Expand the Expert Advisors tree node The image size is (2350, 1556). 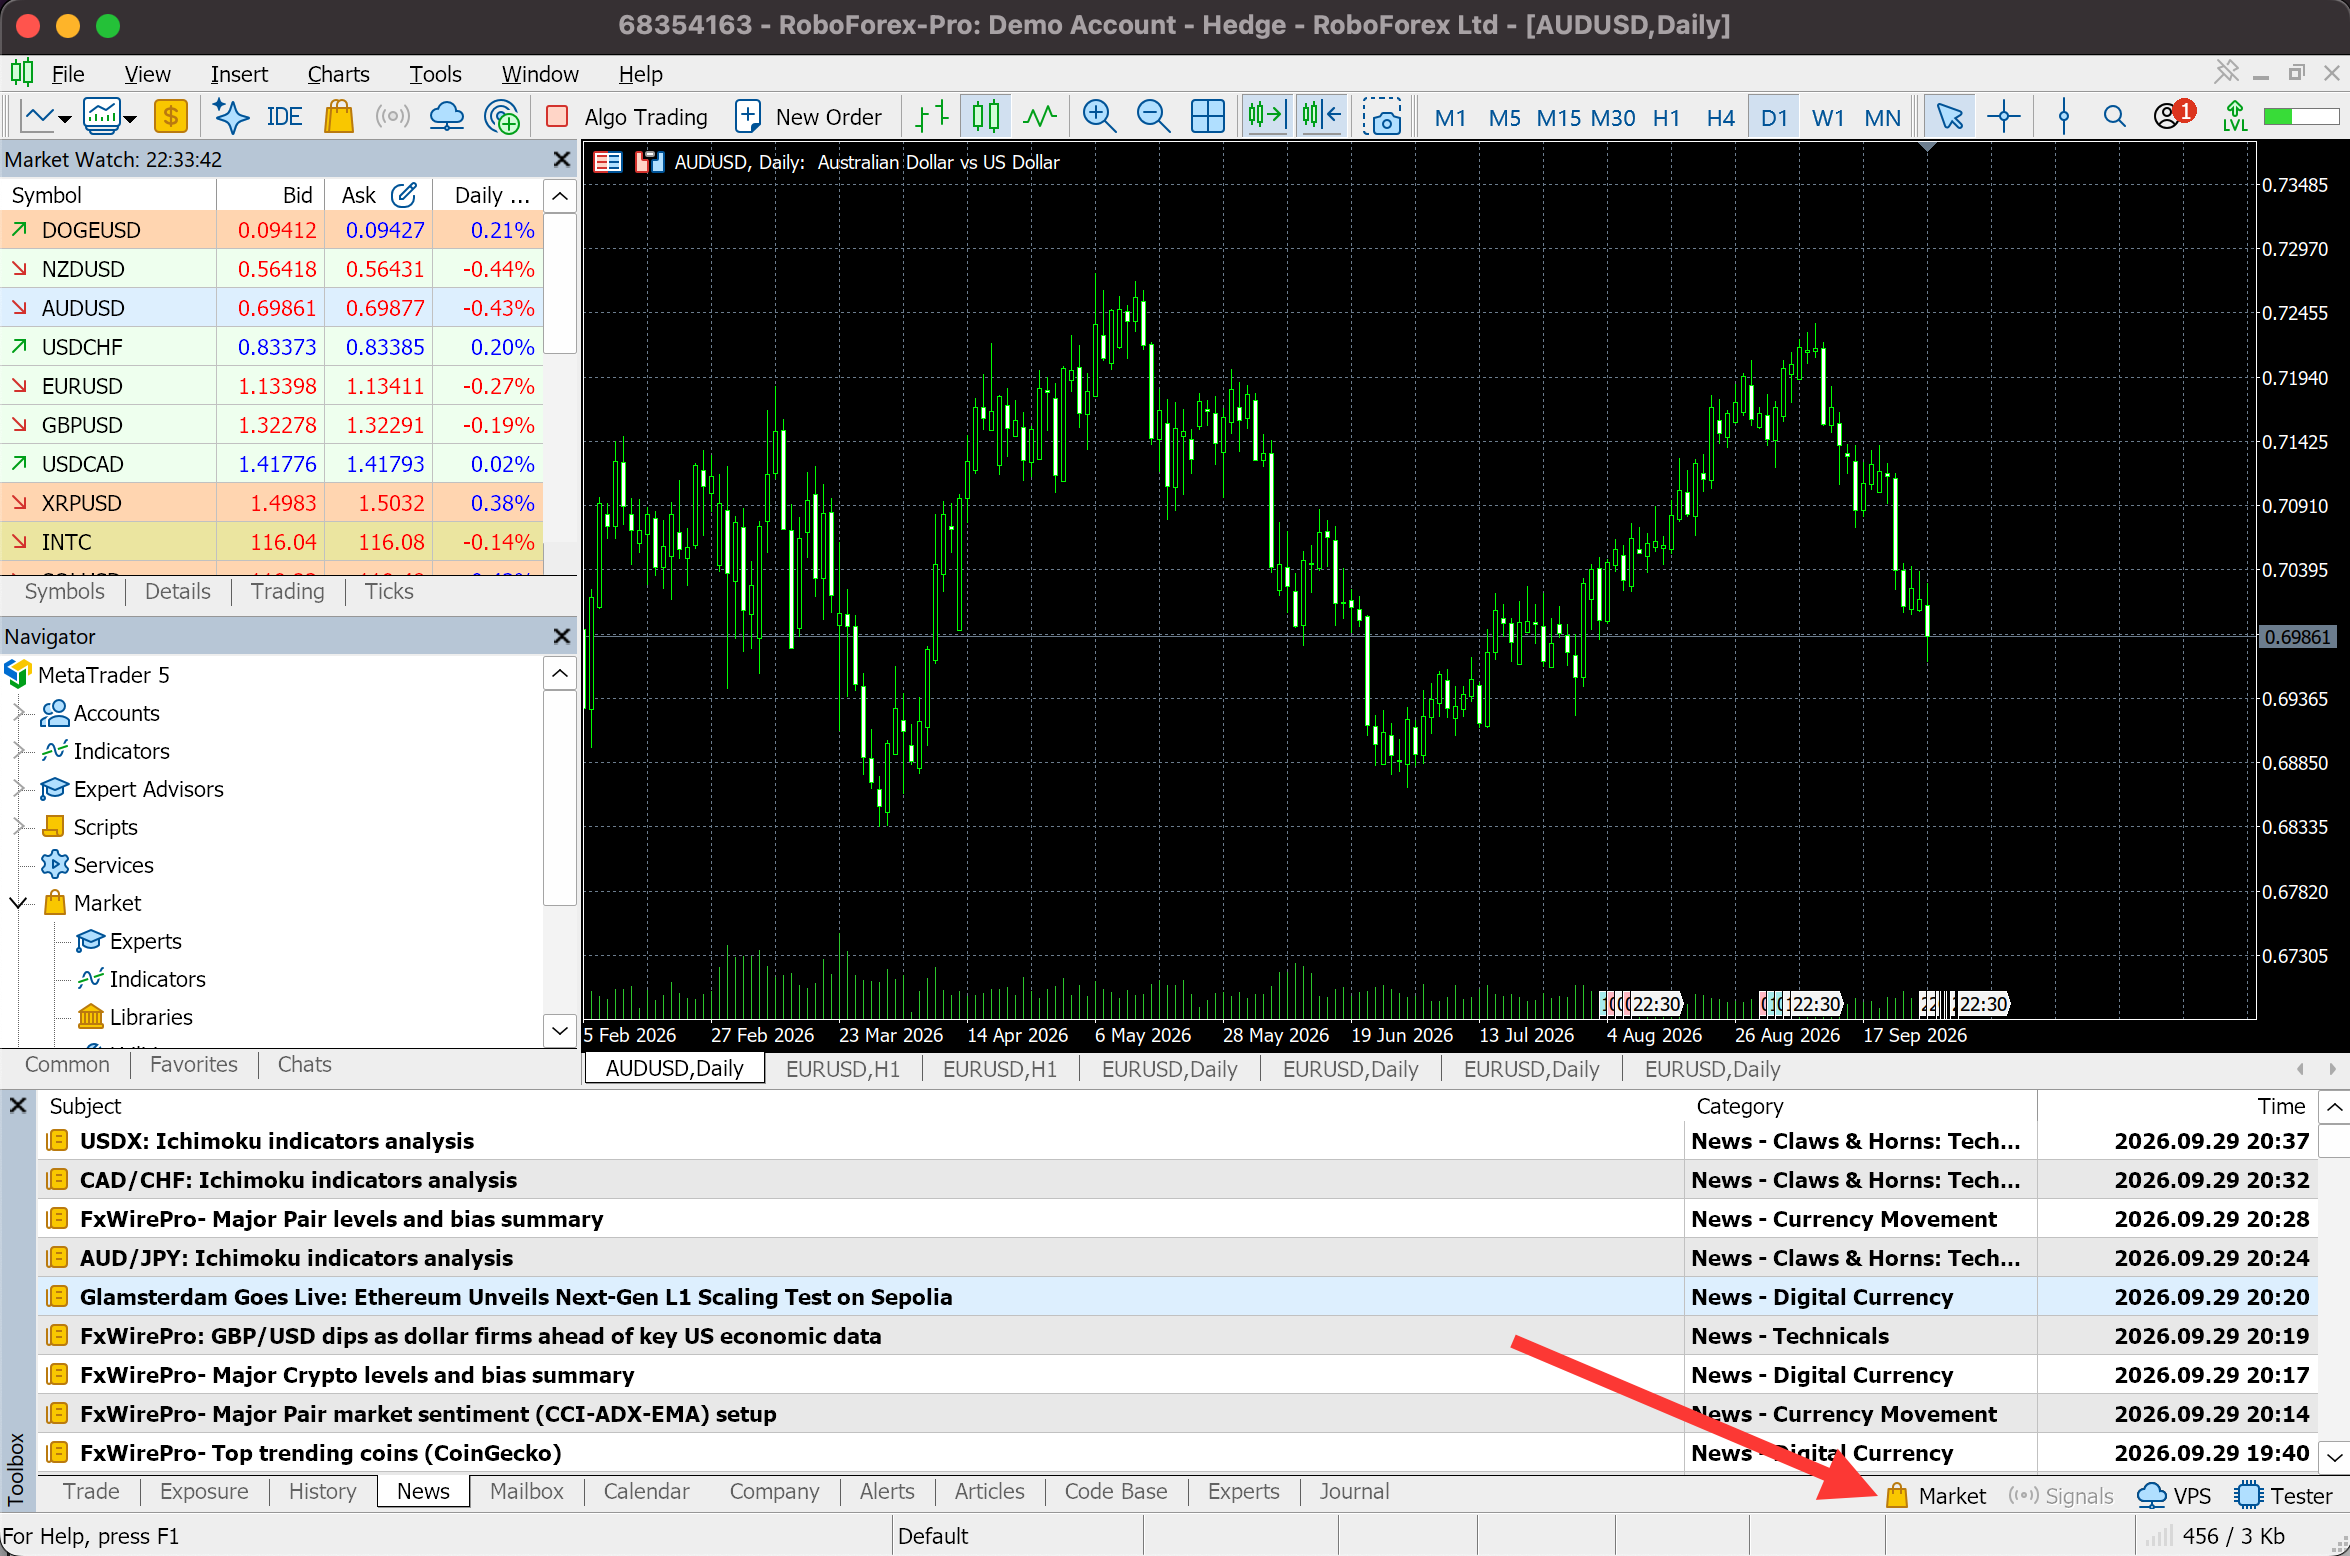click(x=18, y=789)
